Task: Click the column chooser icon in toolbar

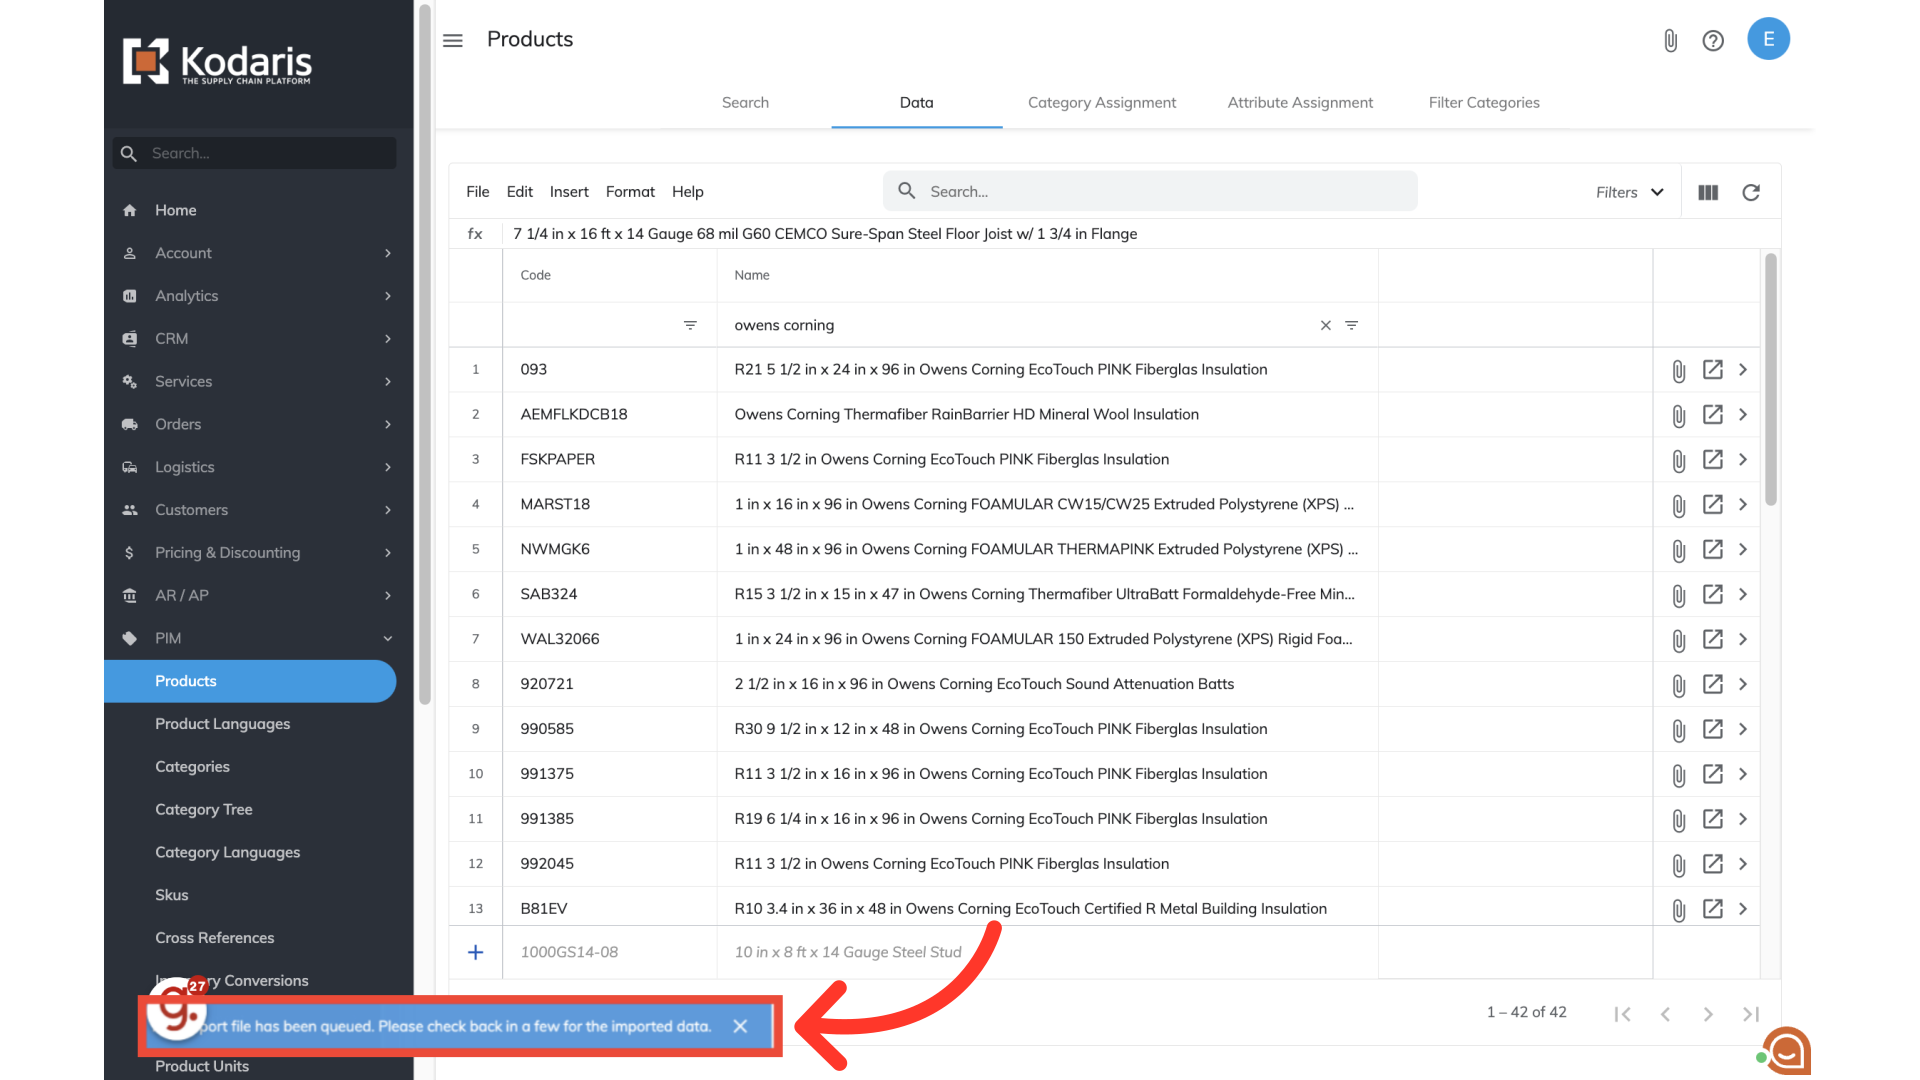Action: (1708, 192)
